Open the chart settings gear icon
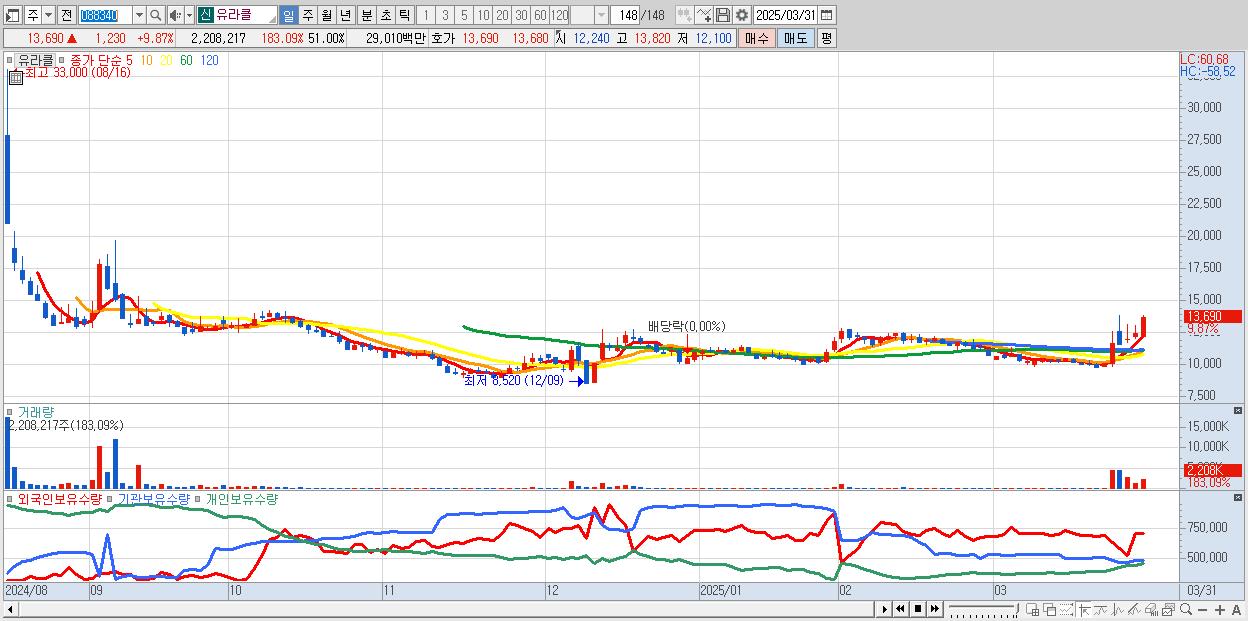Image resolution: width=1248 pixels, height=621 pixels. click(x=741, y=15)
